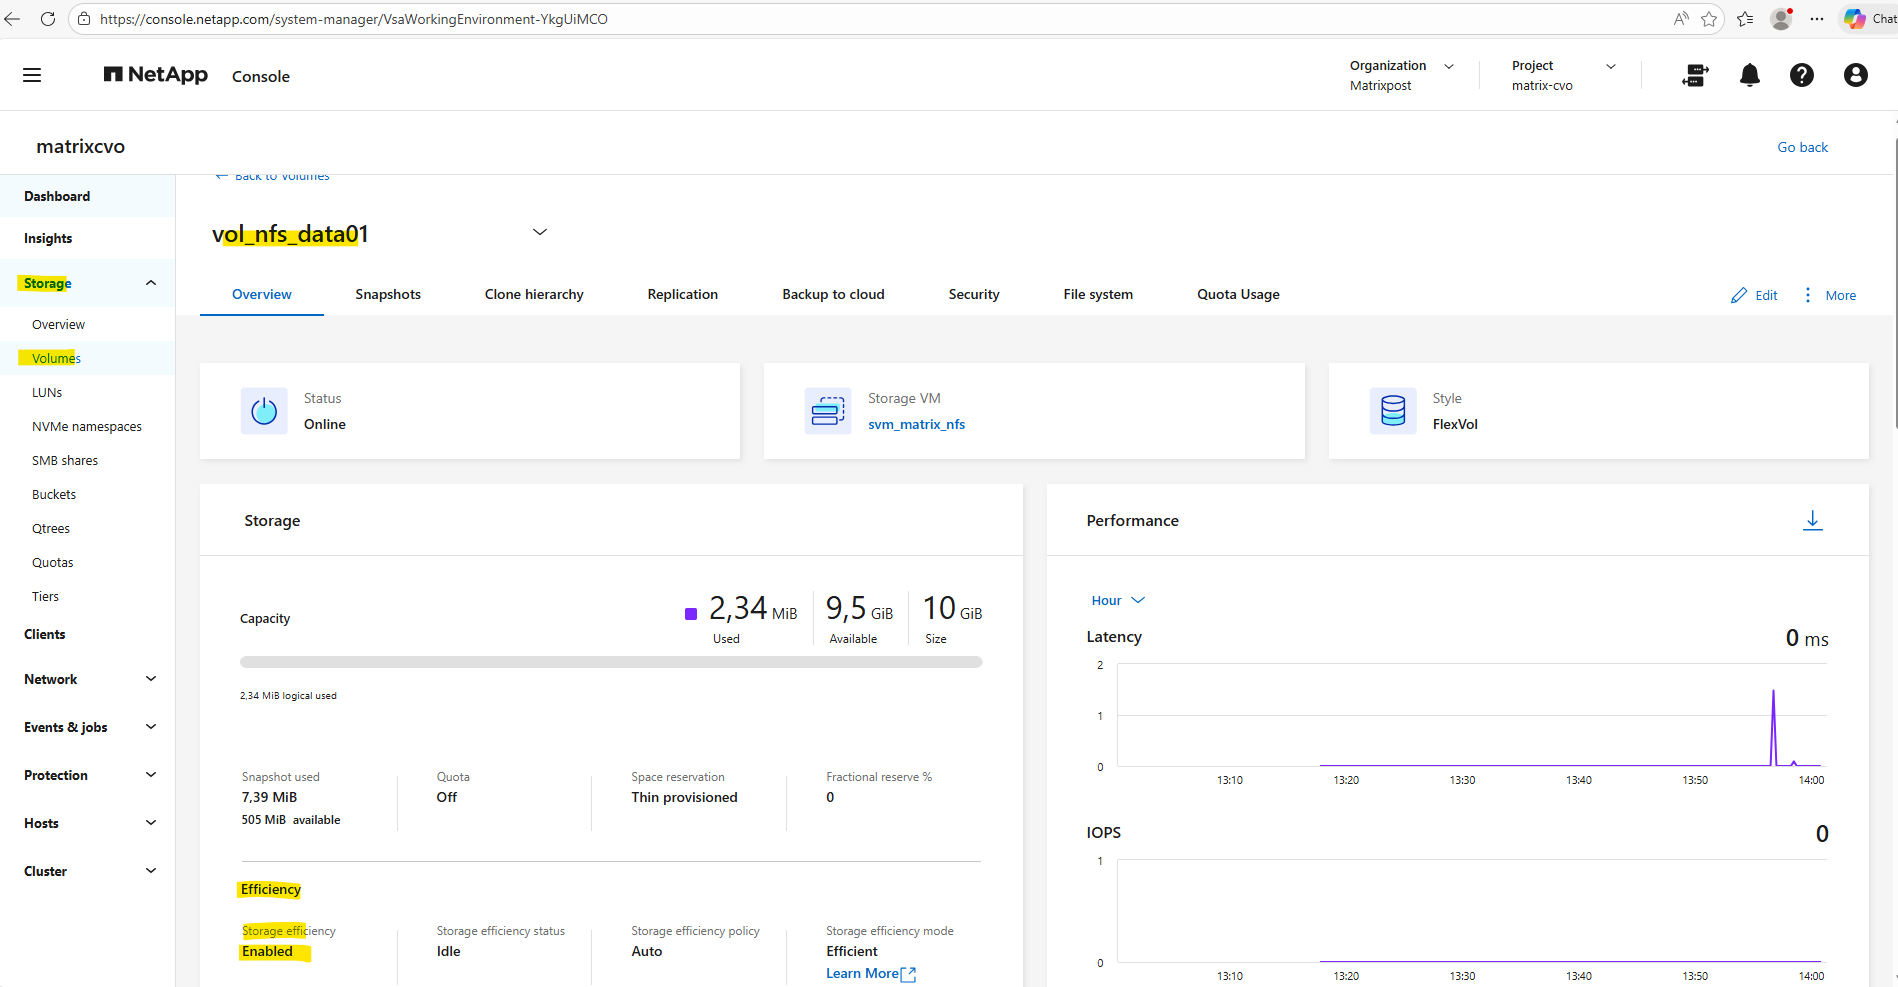Click the notifications bell icon
Viewport: 1898px width, 987px height.
pyautogui.click(x=1749, y=75)
